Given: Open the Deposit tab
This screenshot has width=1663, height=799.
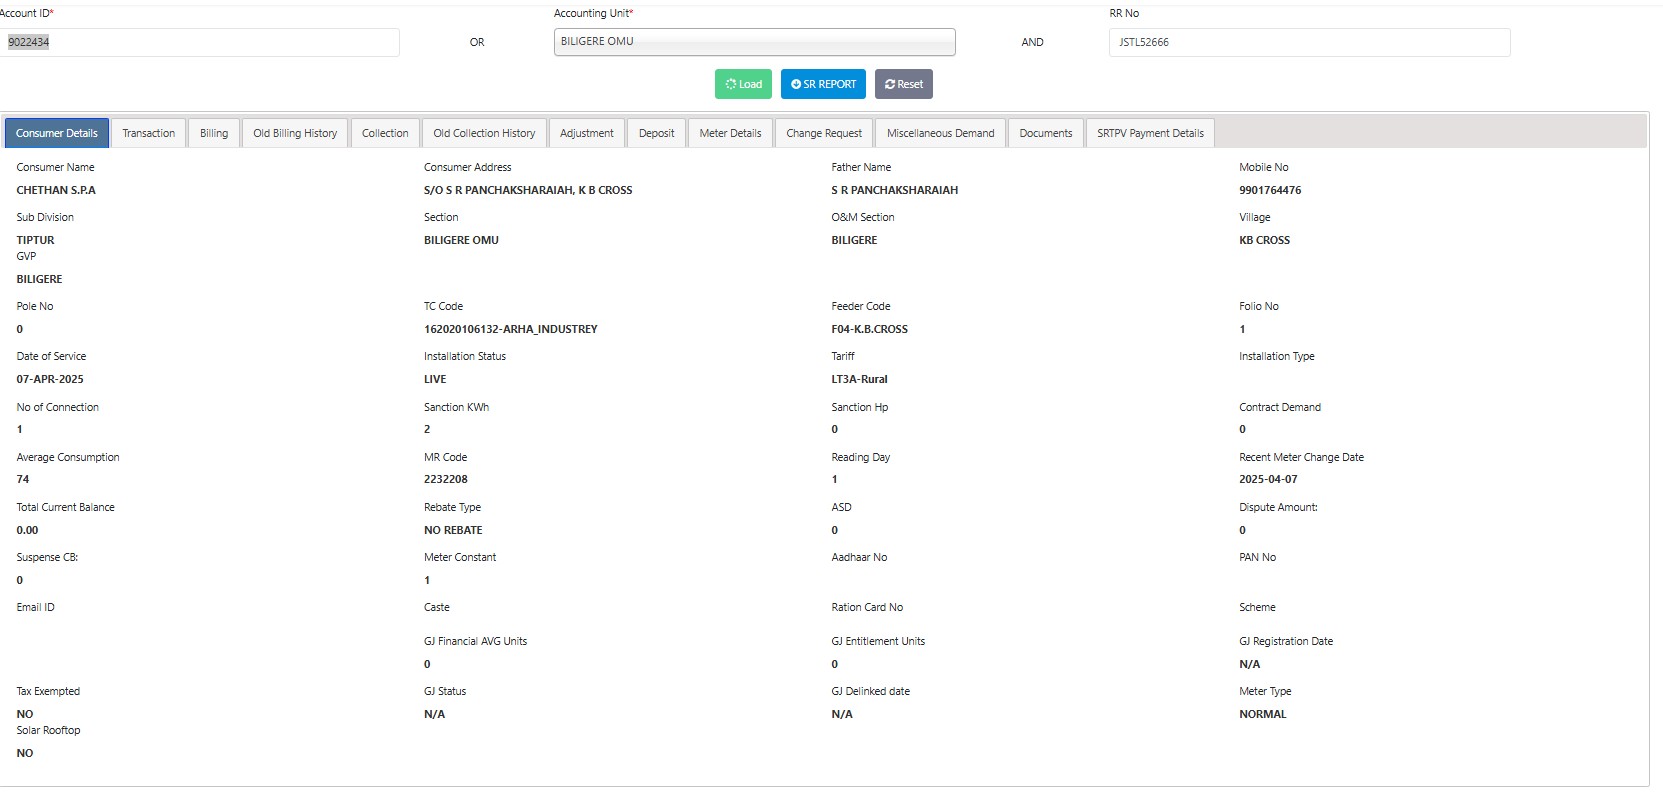Looking at the screenshot, I should pos(657,133).
